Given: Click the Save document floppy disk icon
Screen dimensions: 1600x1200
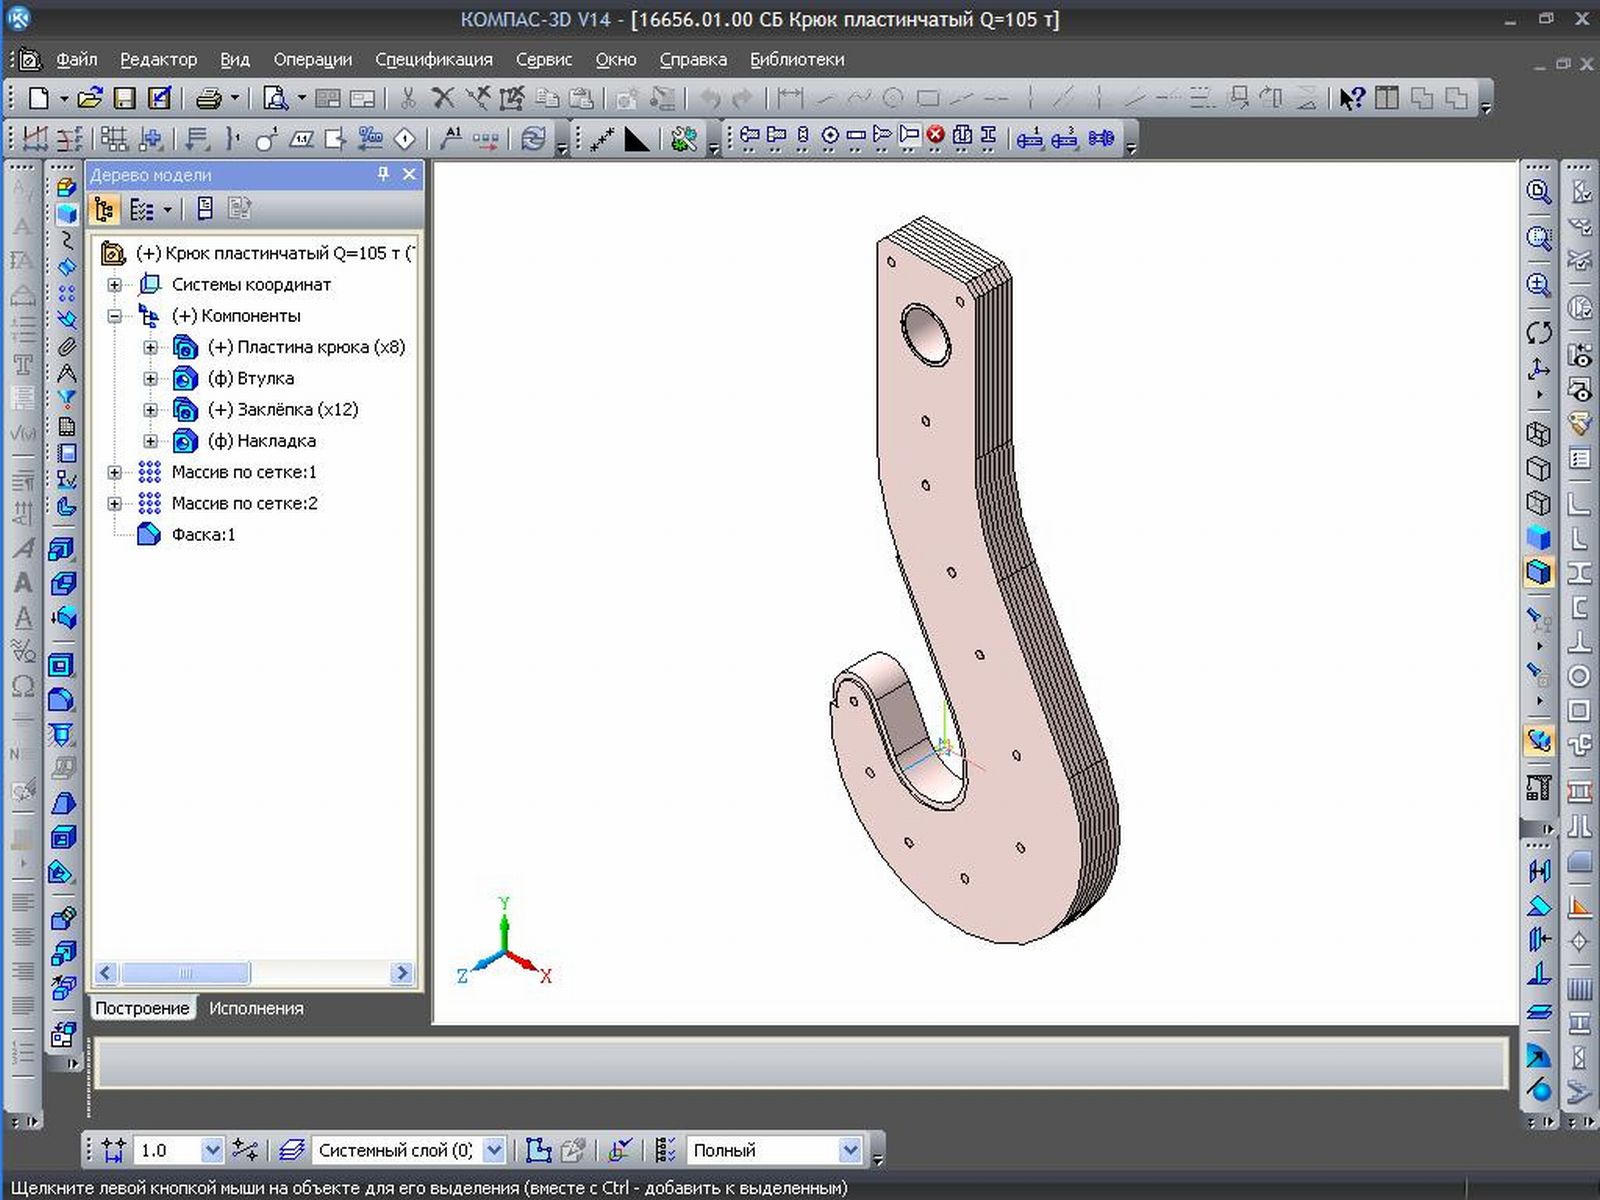Looking at the screenshot, I should point(124,98).
